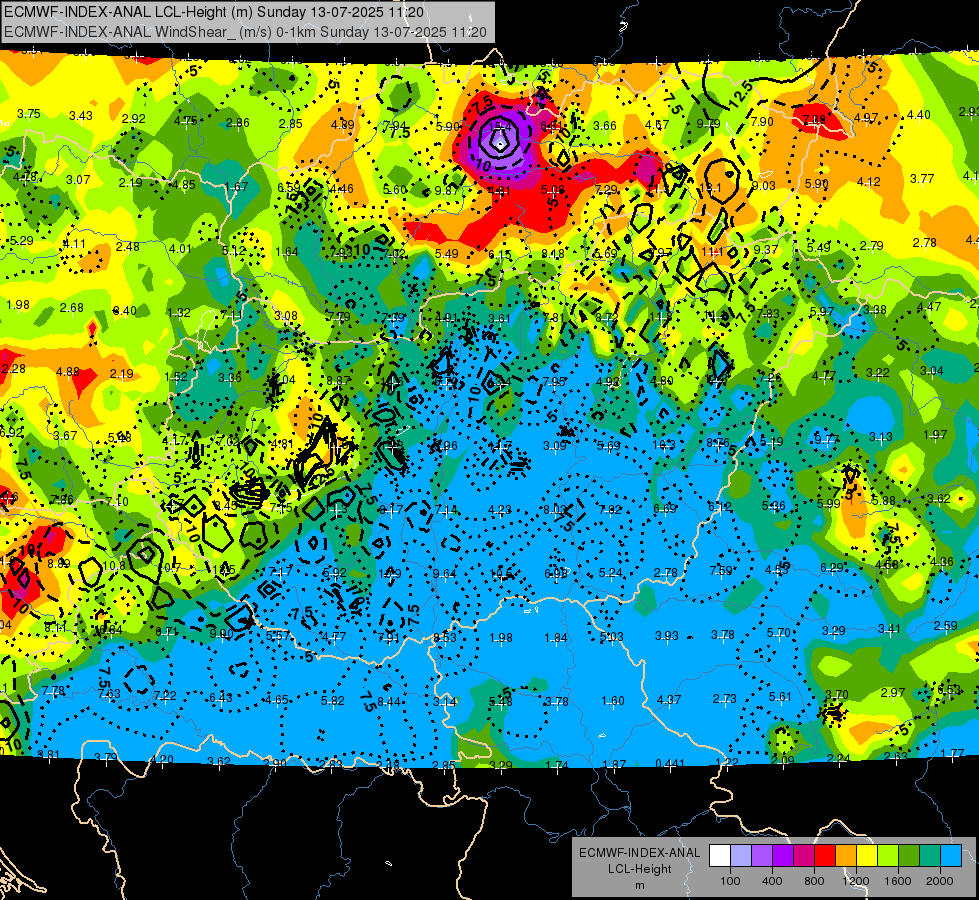Click the light violet swatch left of 400
The height and width of the screenshot is (900, 979).
[762, 856]
